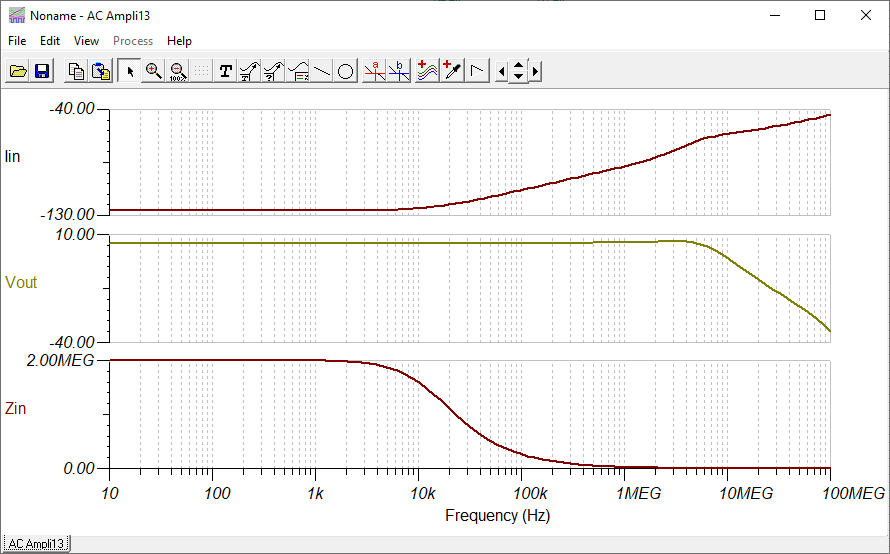Click the 1k frequency tick label
This screenshot has width=890, height=554.
315,494
